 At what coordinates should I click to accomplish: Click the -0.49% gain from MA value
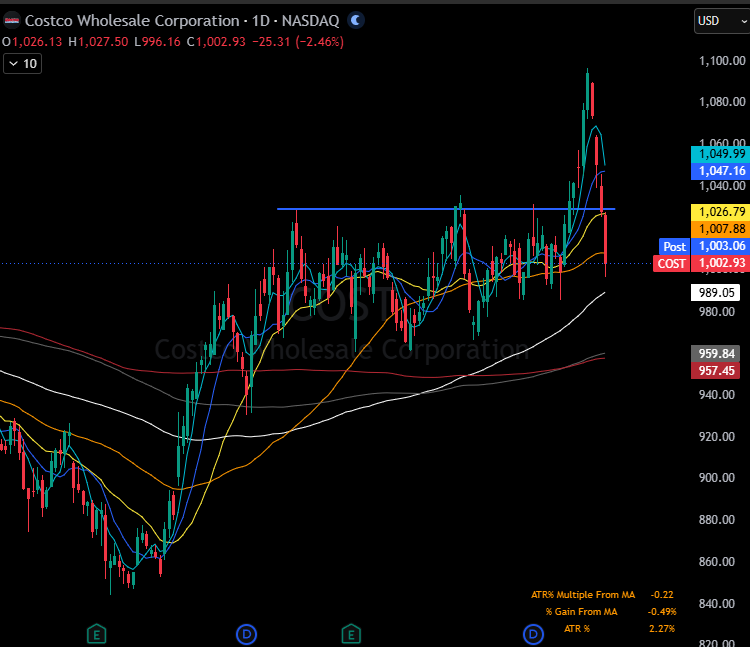662,612
